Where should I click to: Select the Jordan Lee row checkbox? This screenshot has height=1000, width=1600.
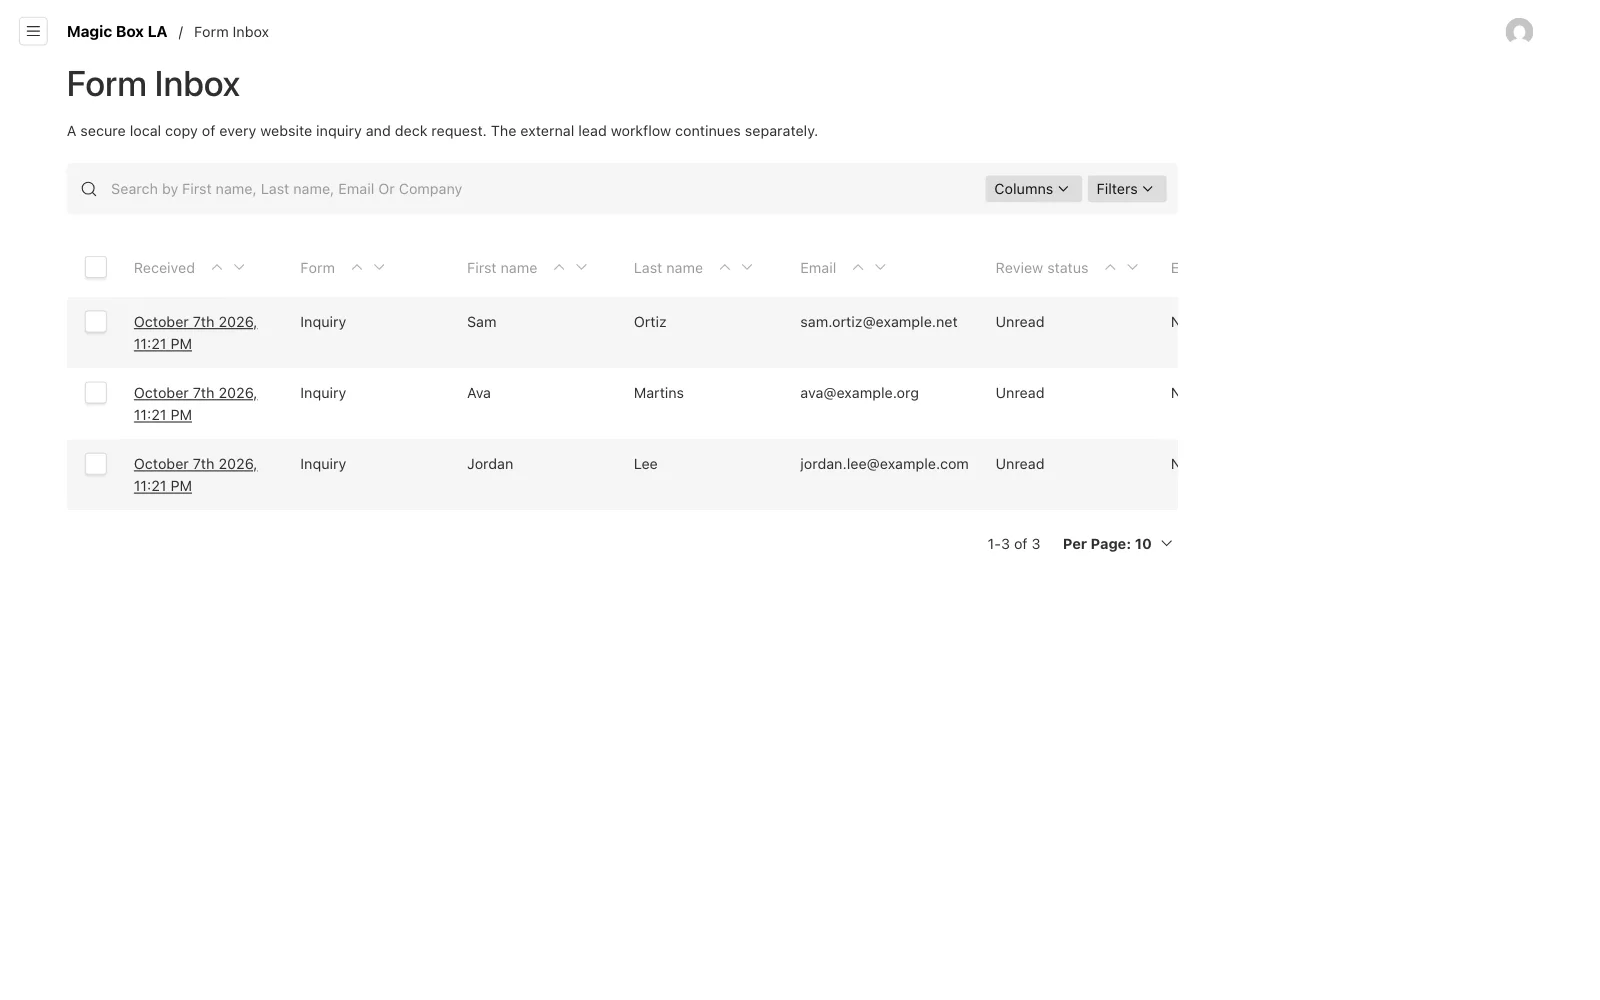(96, 463)
